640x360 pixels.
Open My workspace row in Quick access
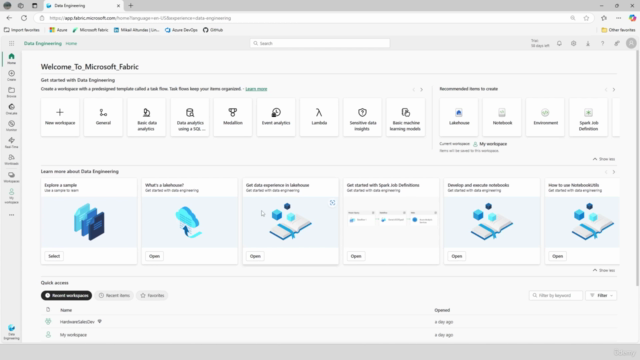(x=329, y=335)
